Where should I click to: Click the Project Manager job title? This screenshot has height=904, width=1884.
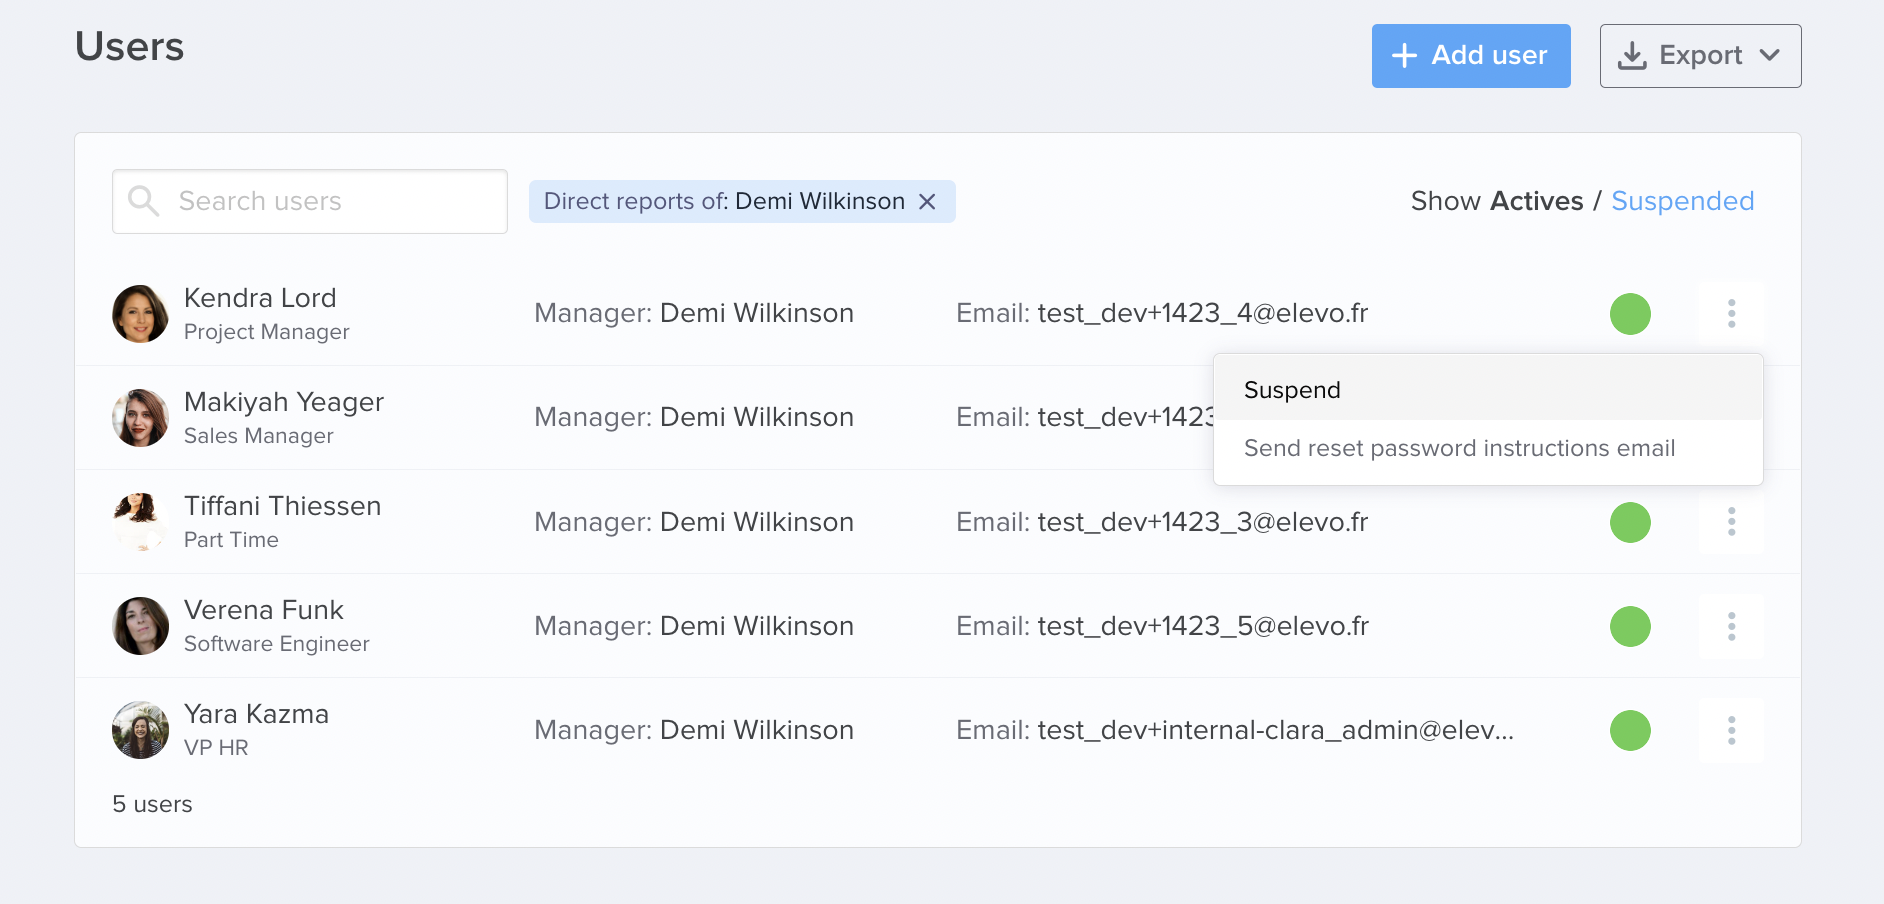267,332
